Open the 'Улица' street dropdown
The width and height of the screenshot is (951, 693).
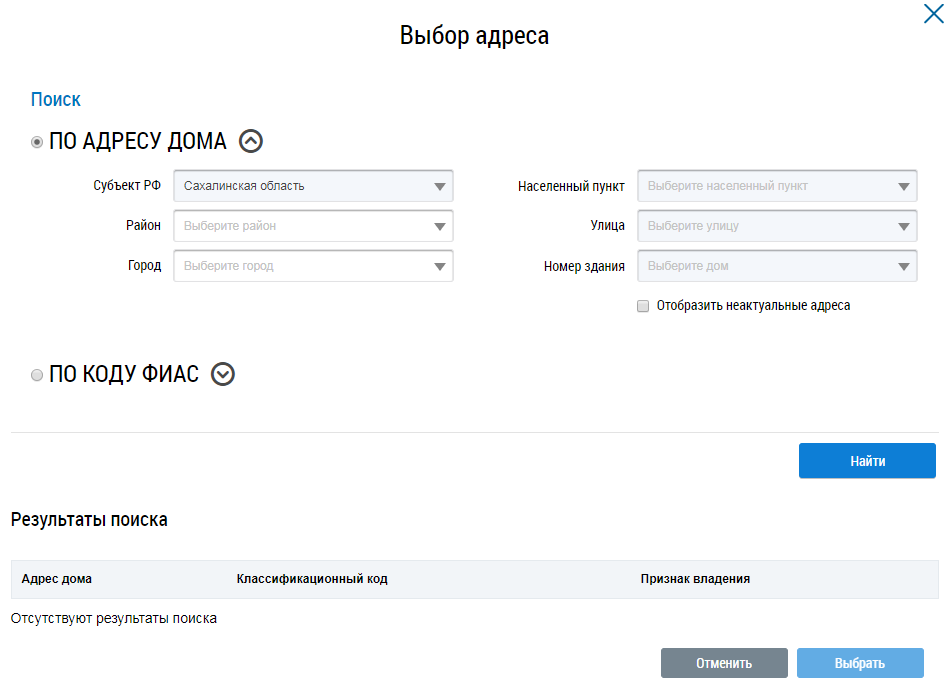click(x=777, y=226)
